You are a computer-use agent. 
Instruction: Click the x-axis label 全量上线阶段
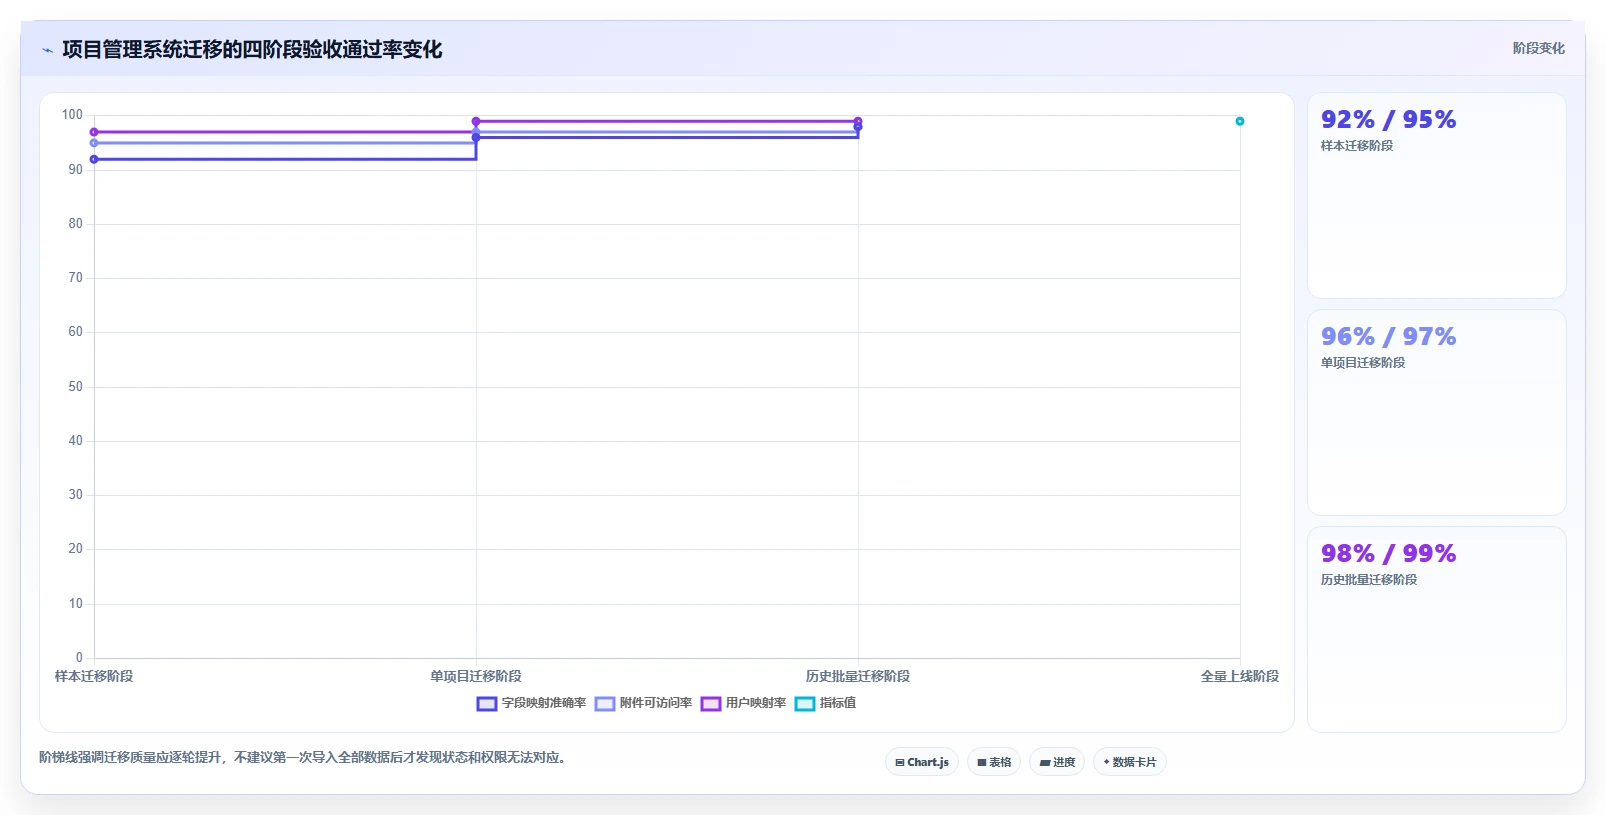click(x=1240, y=676)
